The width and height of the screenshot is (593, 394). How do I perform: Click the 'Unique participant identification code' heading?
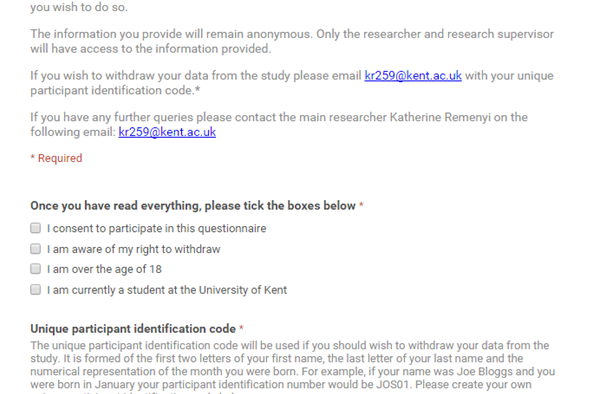click(x=133, y=329)
